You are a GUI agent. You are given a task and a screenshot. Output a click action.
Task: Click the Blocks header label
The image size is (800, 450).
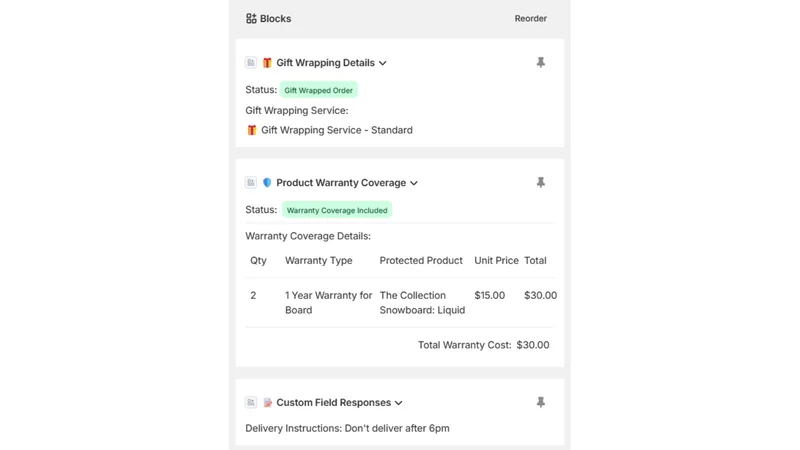[x=276, y=18]
